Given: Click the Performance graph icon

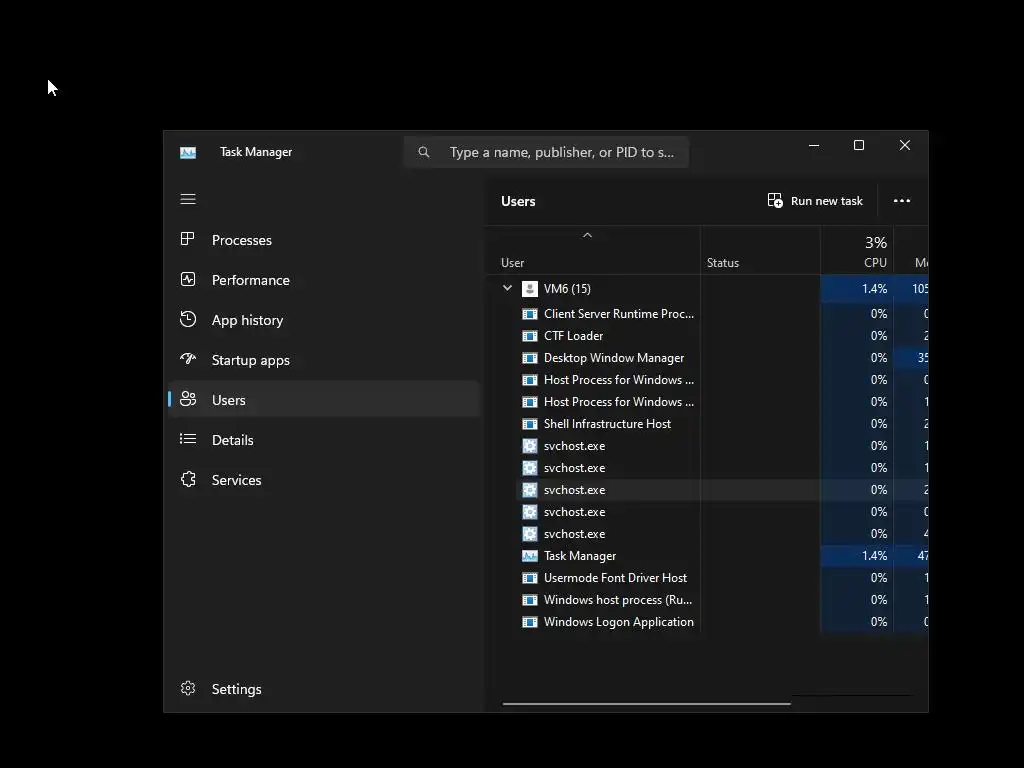Looking at the screenshot, I should (x=187, y=280).
